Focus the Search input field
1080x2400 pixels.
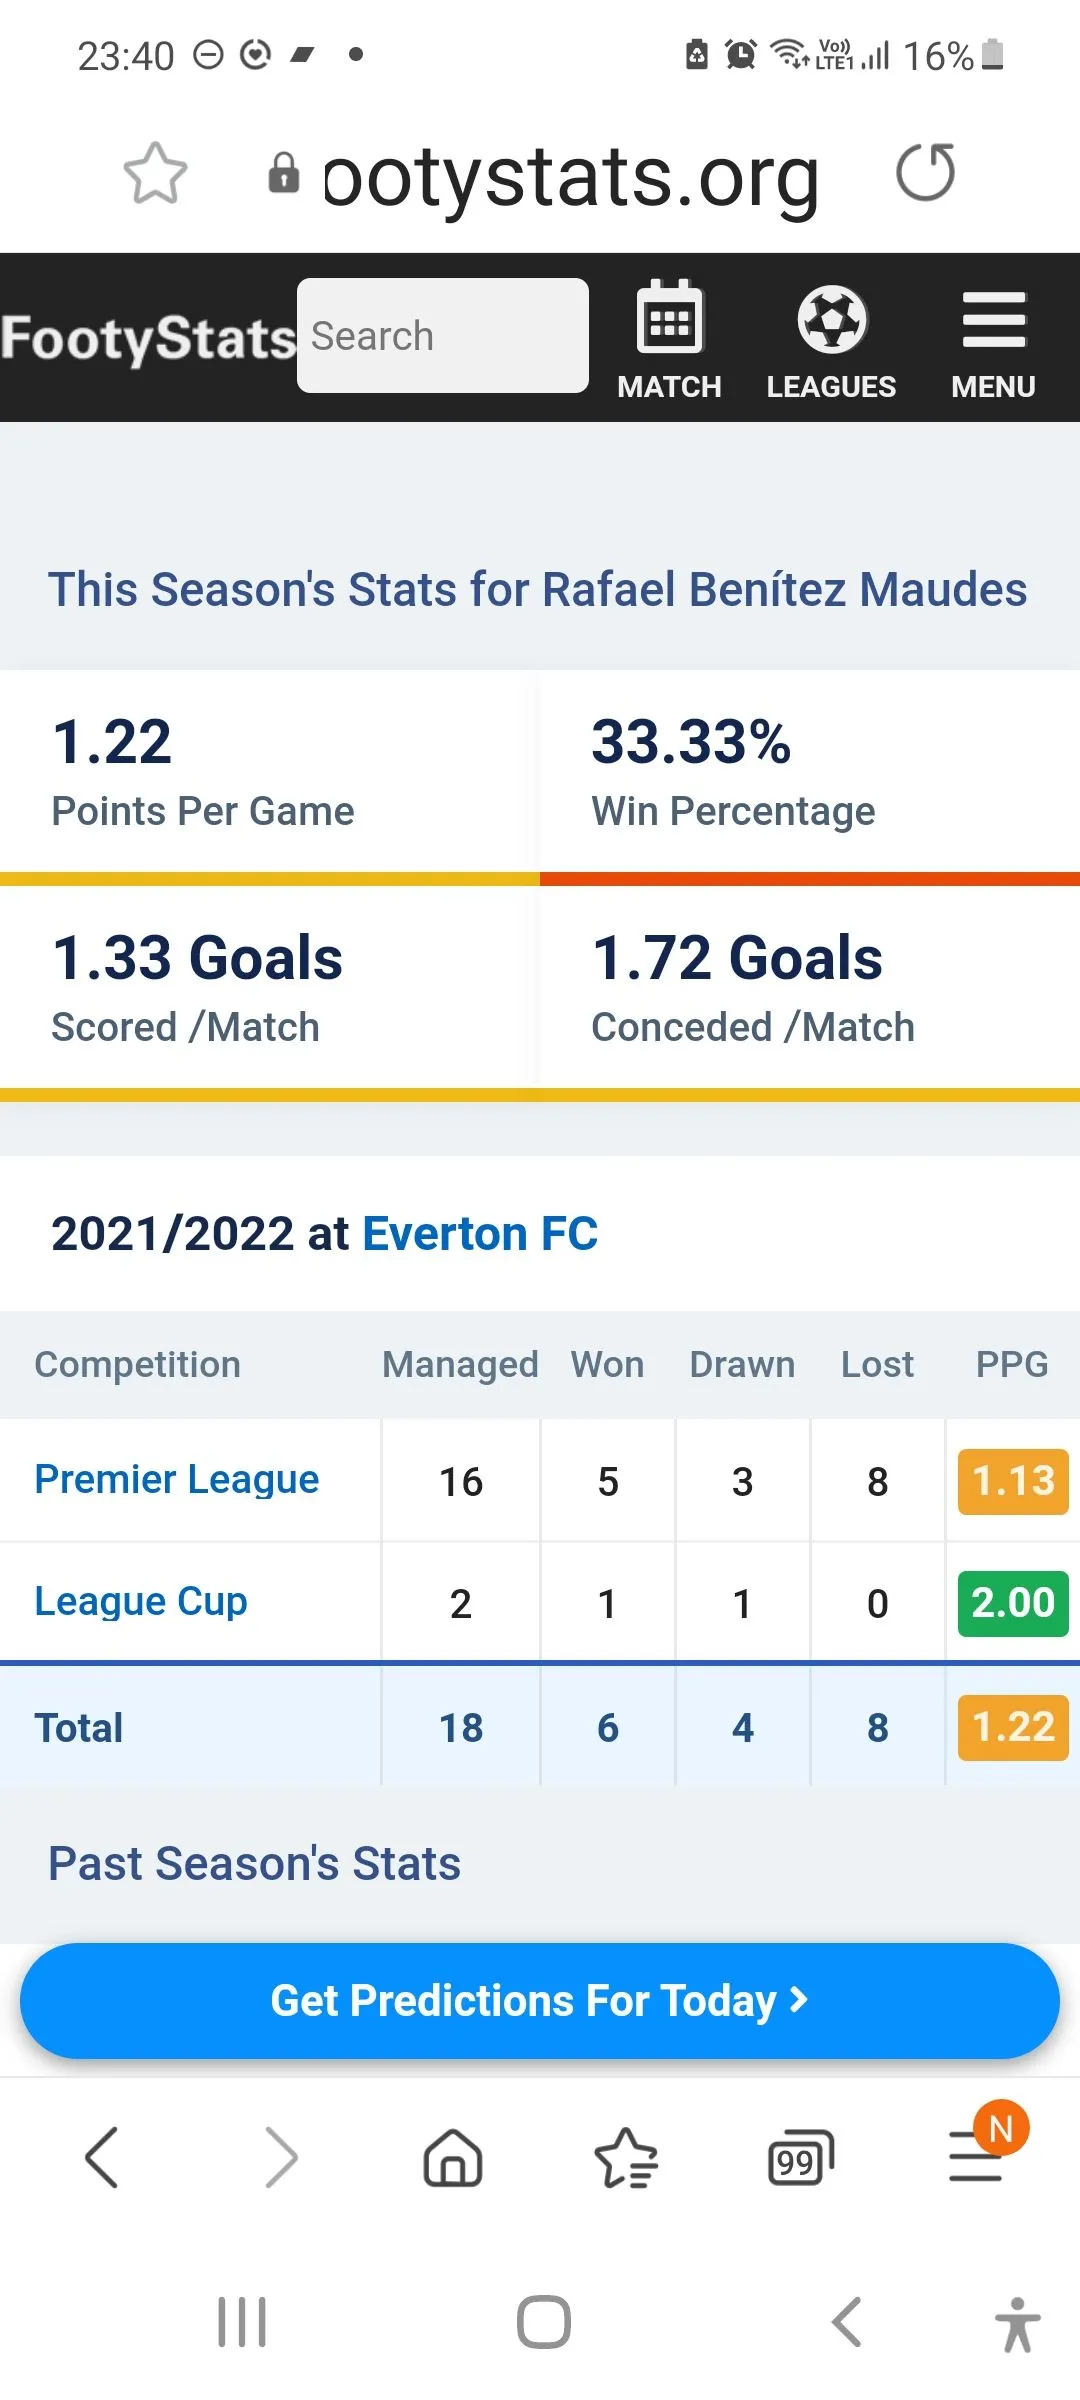[442, 336]
